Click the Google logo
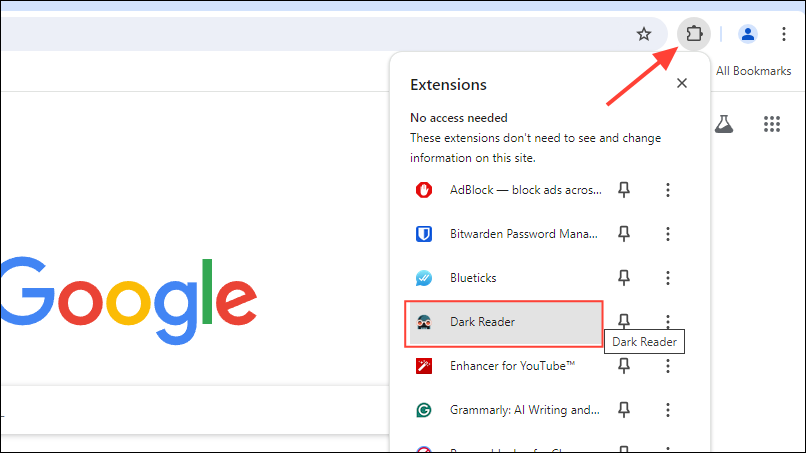 pos(129,300)
